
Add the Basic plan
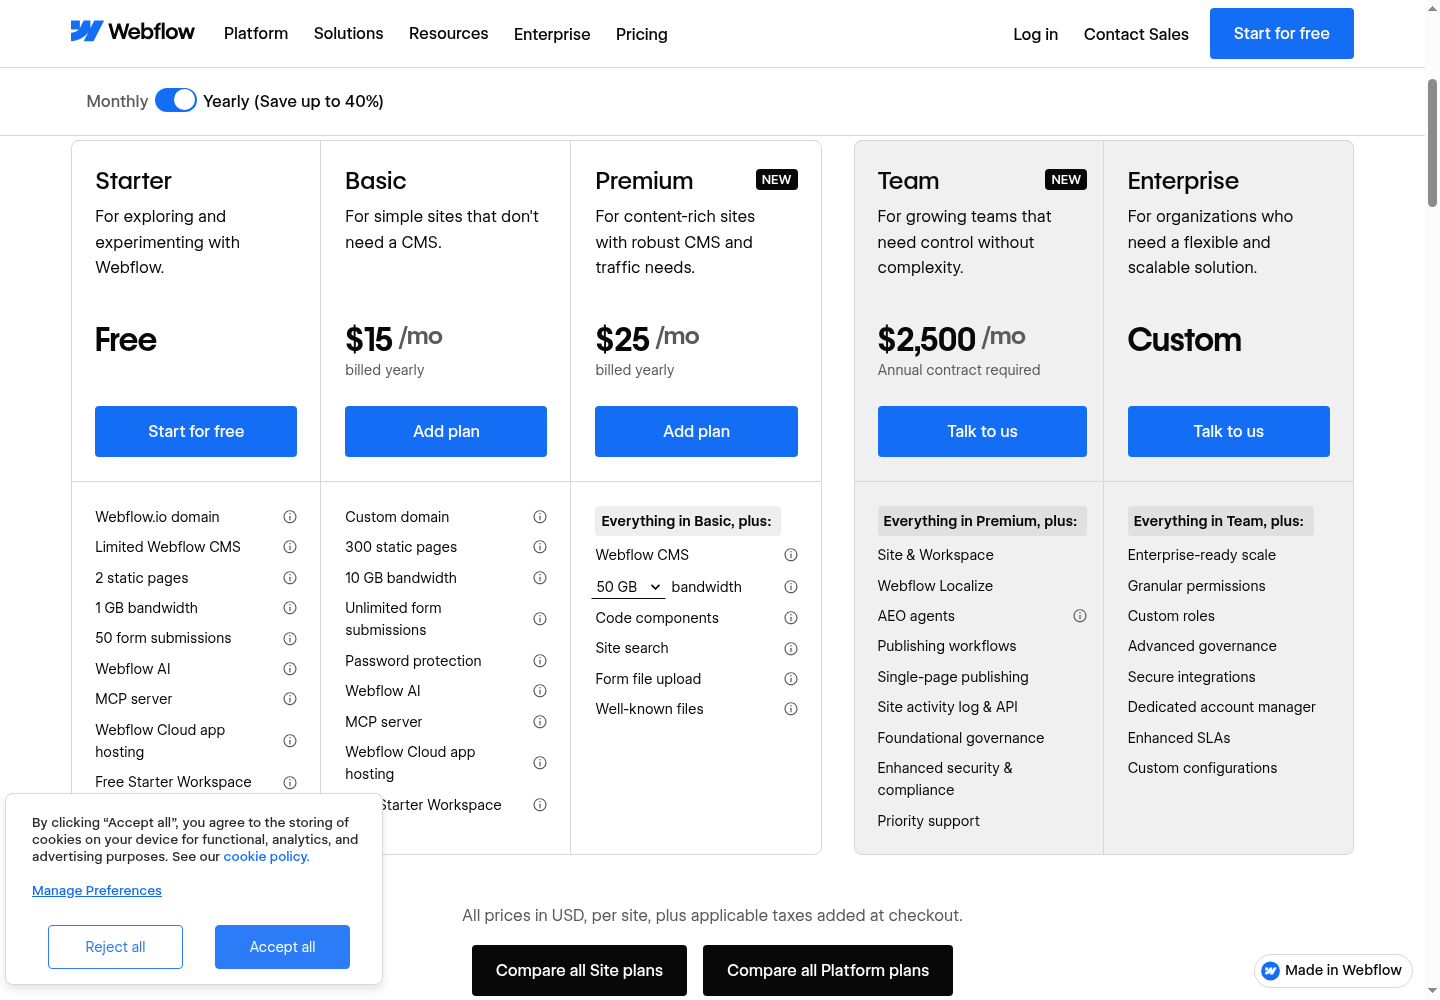pyautogui.click(x=446, y=431)
